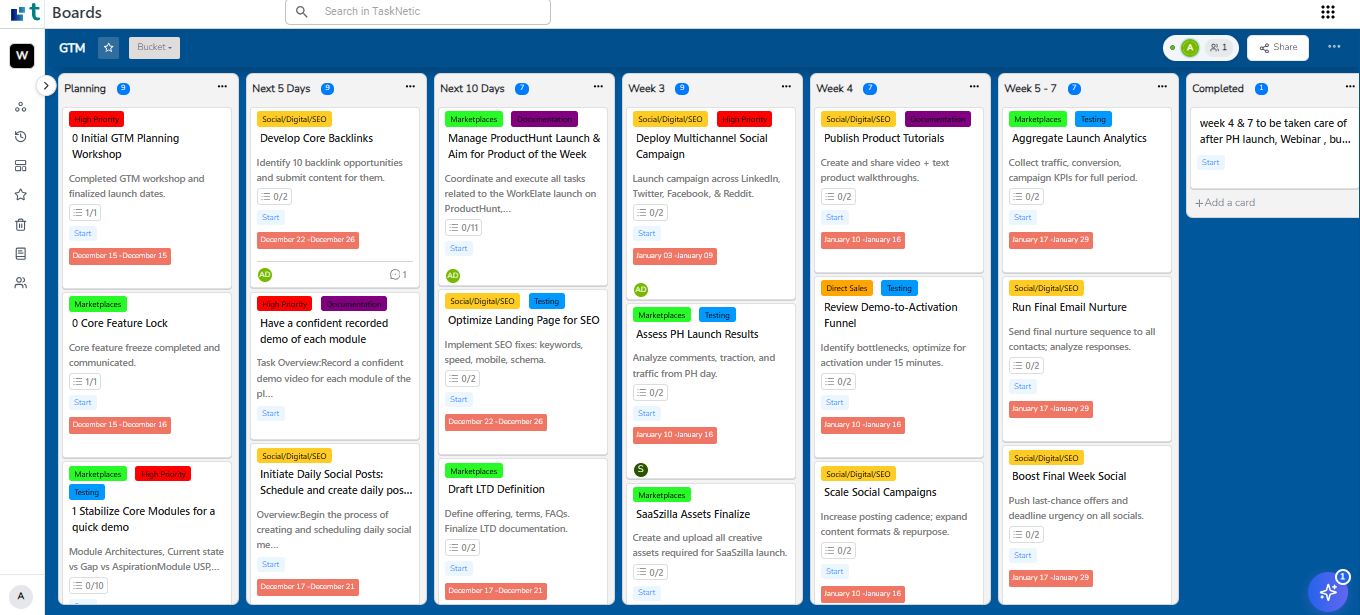Open Next 10 Days column options menu
Viewport: 1360px width, 615px height.
pos(599,87)
